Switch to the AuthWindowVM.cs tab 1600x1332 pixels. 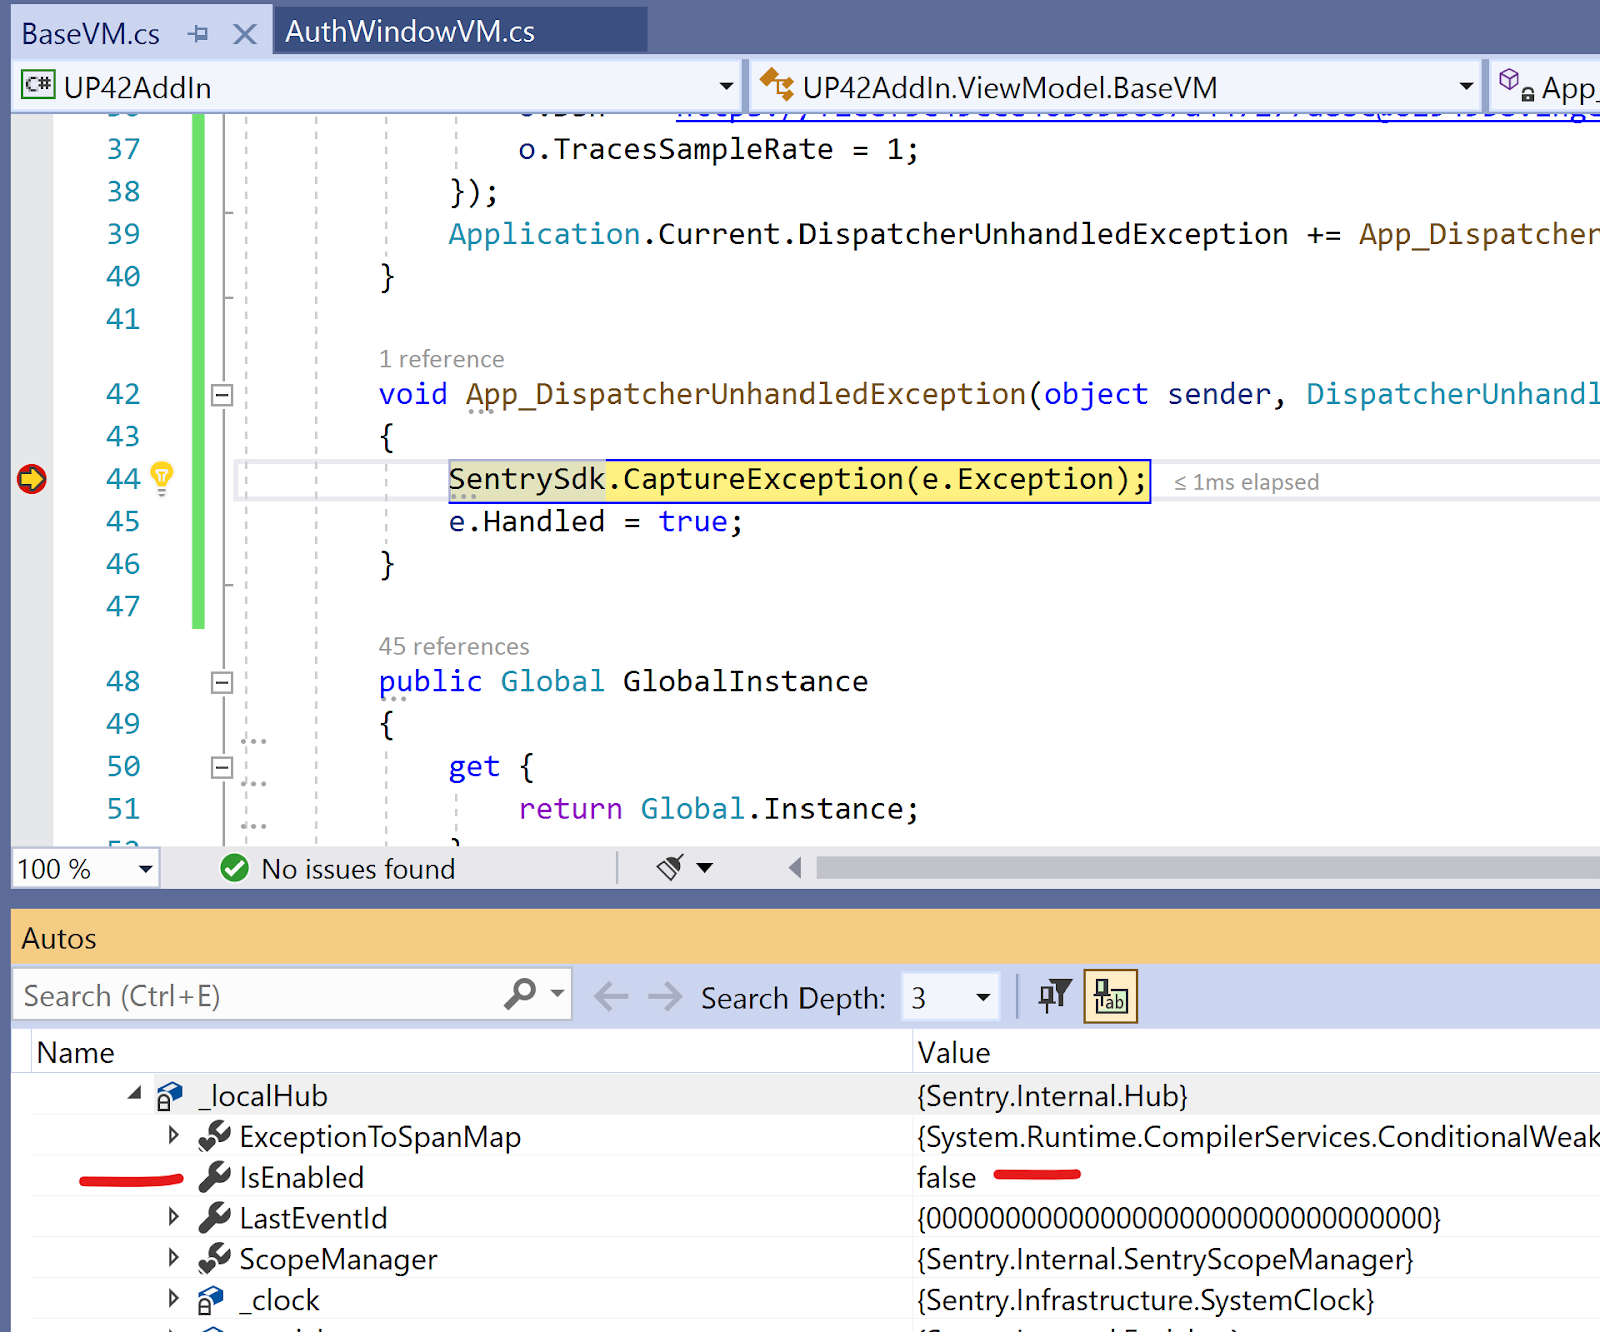coord(410,32)
